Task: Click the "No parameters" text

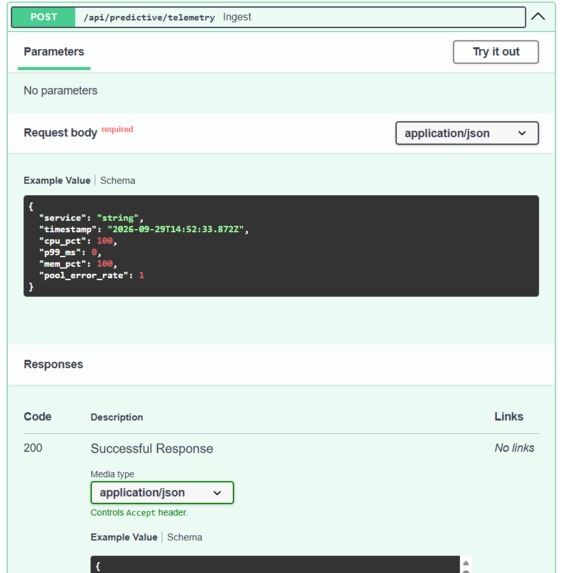Action: coord(61,91)
